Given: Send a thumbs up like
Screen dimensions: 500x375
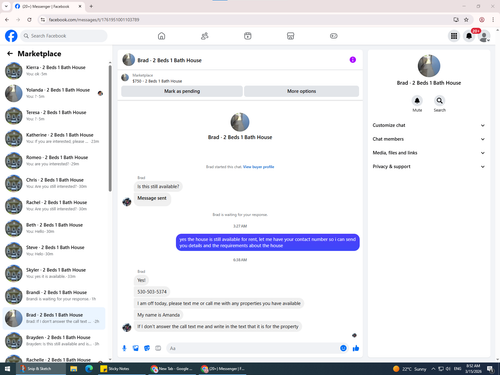Looking at the screenshot, I should click(356, 348).
